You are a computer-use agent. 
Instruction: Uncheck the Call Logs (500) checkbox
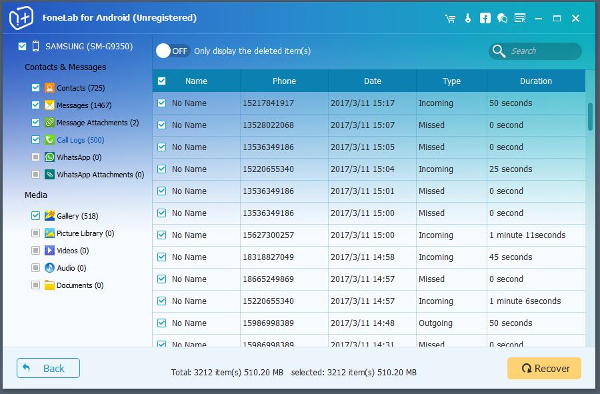point(36,140)
